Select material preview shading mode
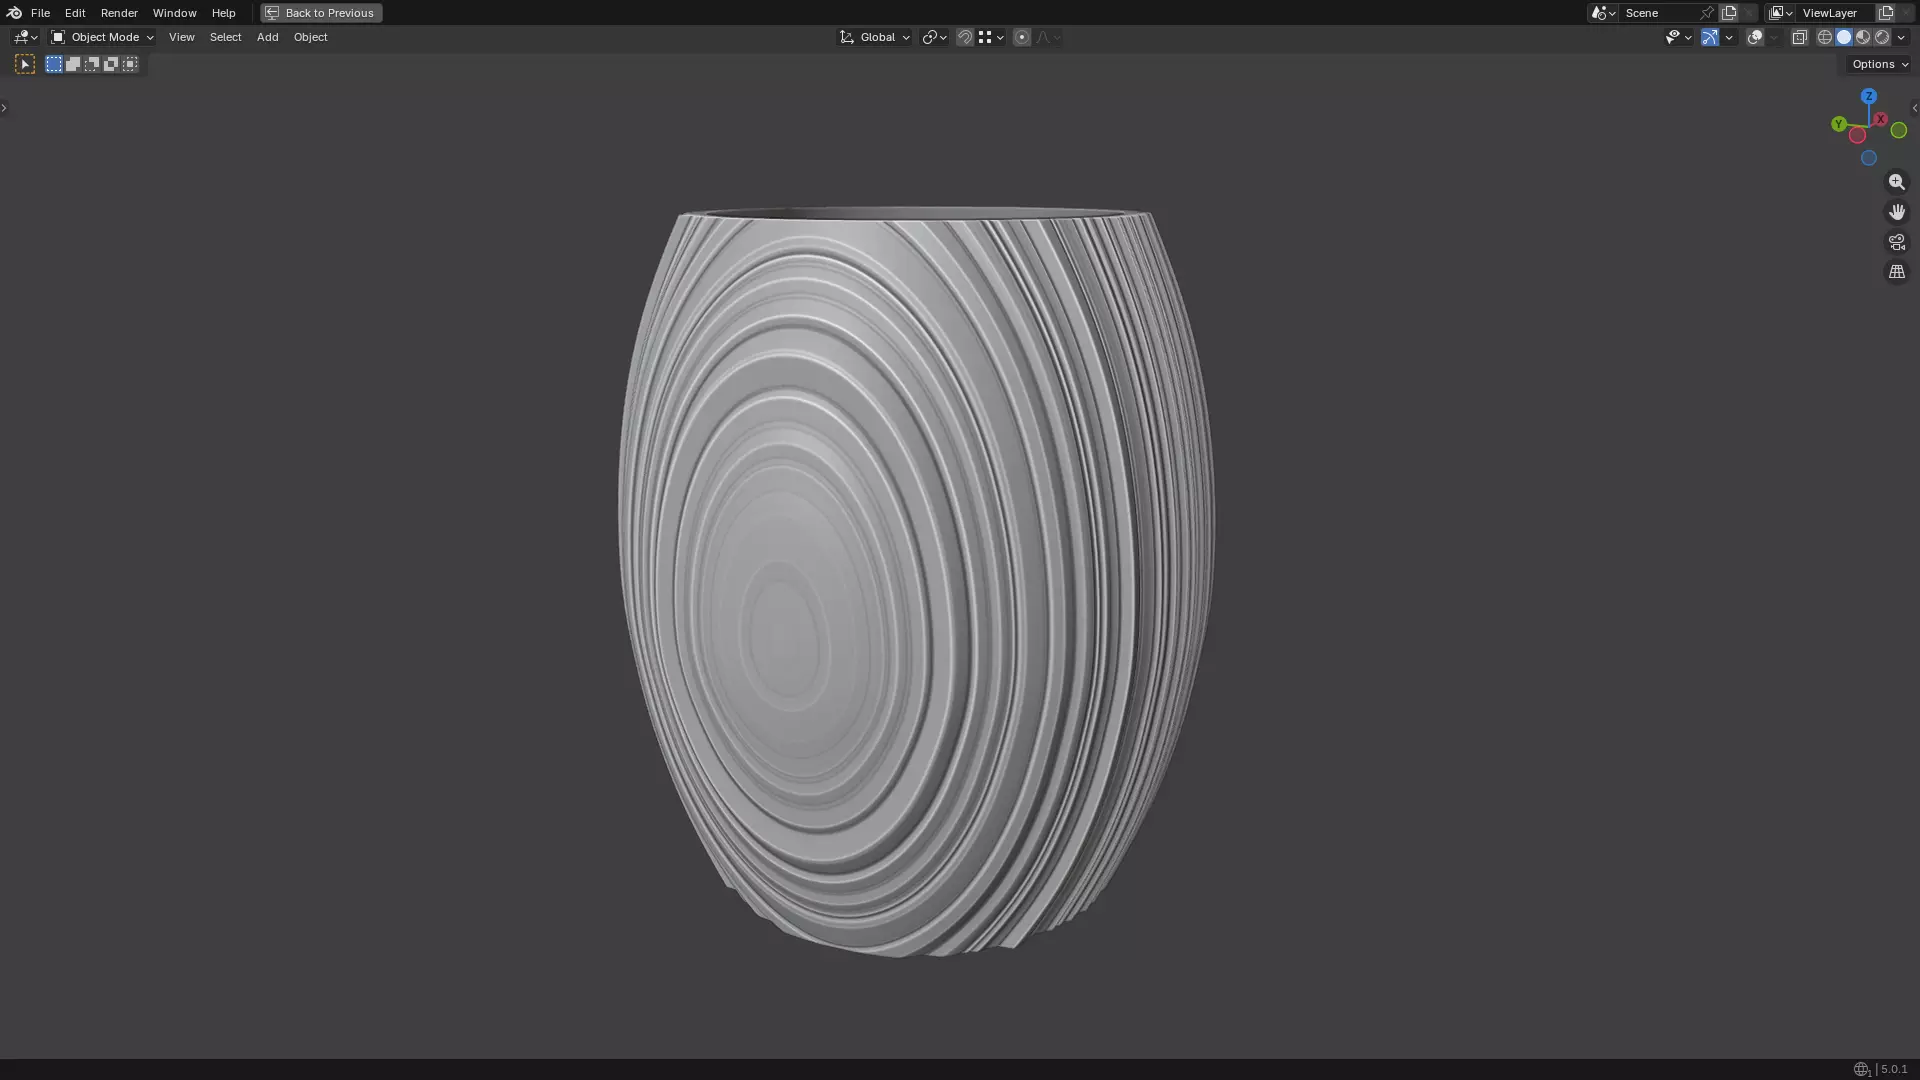Image resolution: width=1920 pixels, height=1080 pixels. [1863, 37]
